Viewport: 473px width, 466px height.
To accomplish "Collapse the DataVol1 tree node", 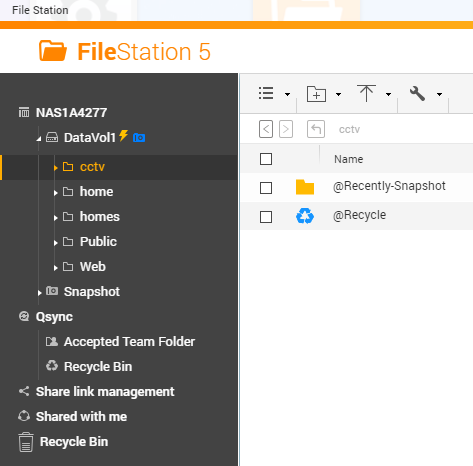I will point(39,138).
